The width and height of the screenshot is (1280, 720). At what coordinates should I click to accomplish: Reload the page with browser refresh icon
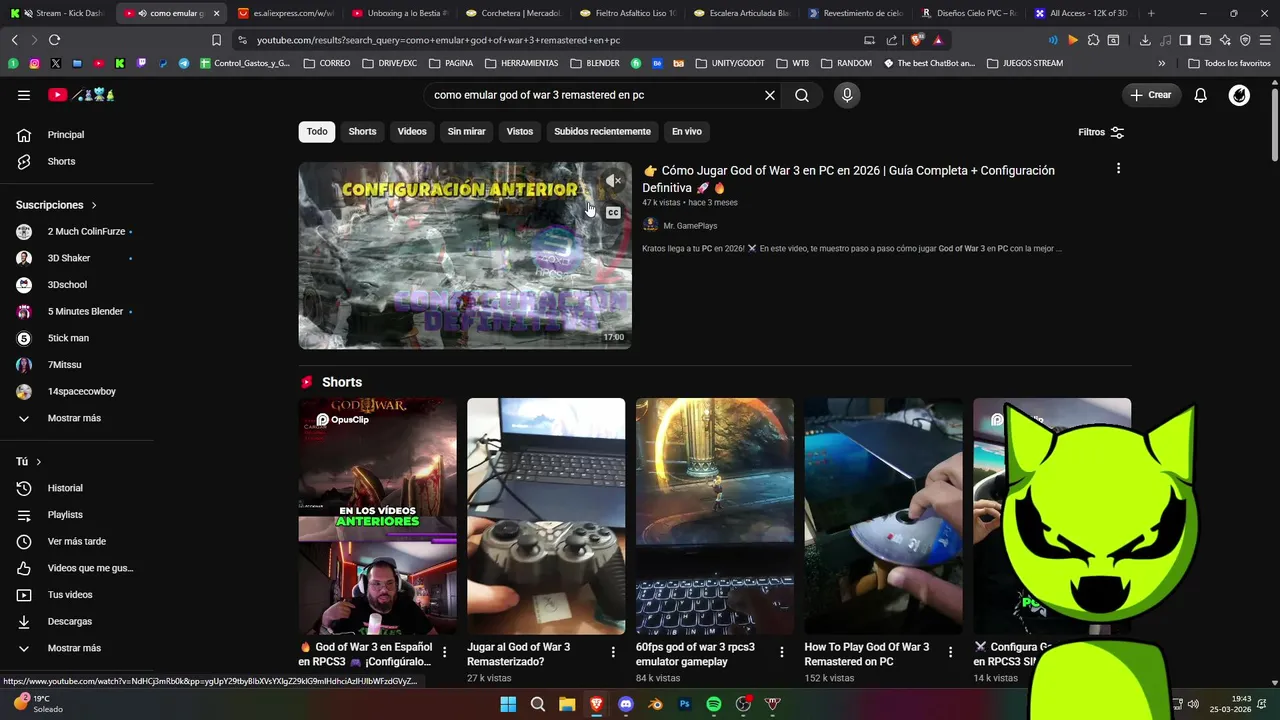coord(54,40)
